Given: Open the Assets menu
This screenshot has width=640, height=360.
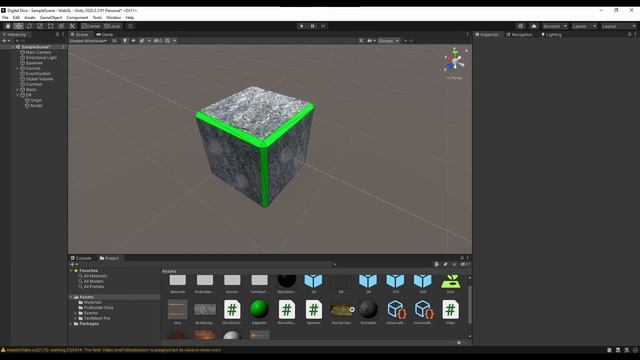Looking at the screenshot, I should (30, 18).
